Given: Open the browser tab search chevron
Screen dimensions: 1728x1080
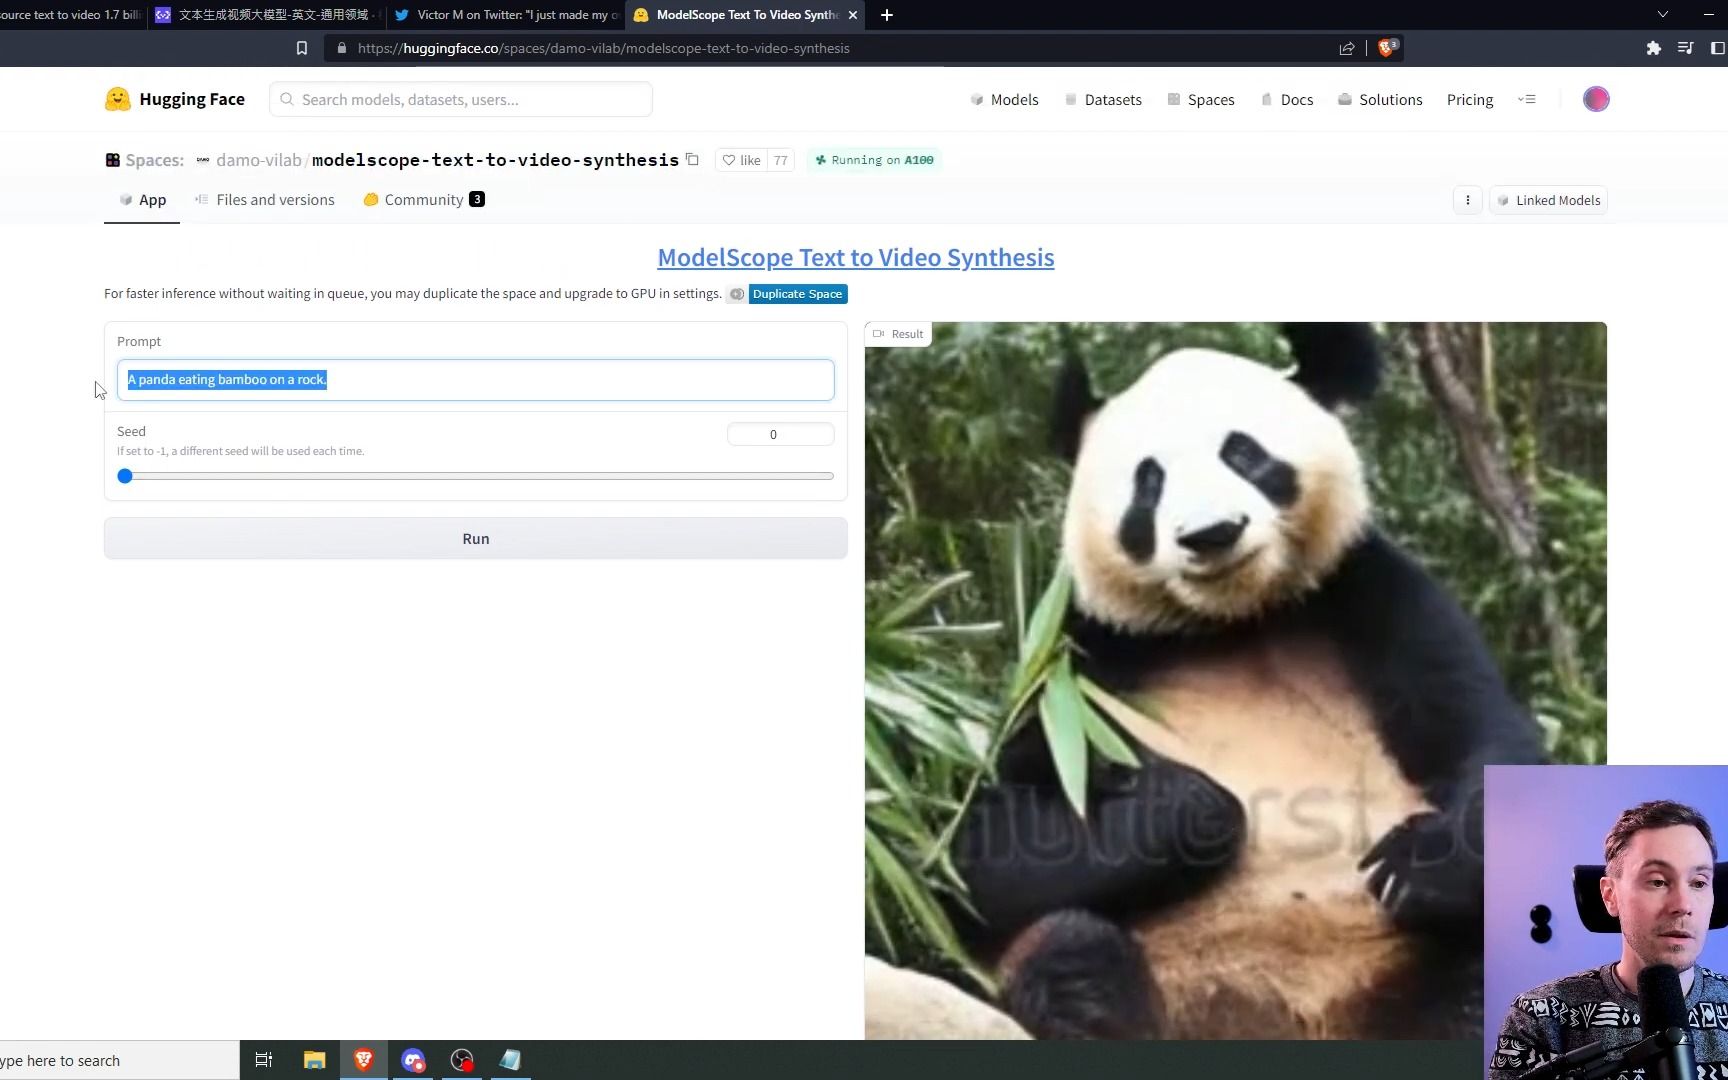Looking at the screenshot, I should (x=1663, y=15).
